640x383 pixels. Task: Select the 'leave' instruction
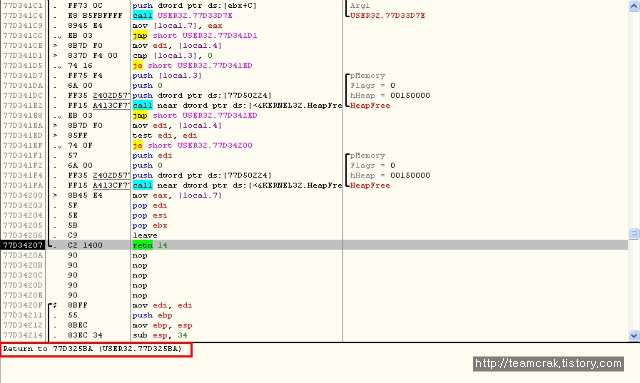coord(145,236)
